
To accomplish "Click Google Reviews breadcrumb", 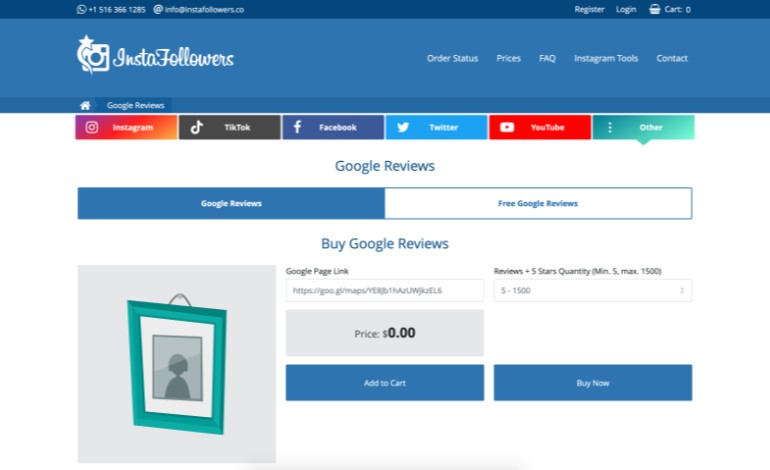I will [136, 105].
